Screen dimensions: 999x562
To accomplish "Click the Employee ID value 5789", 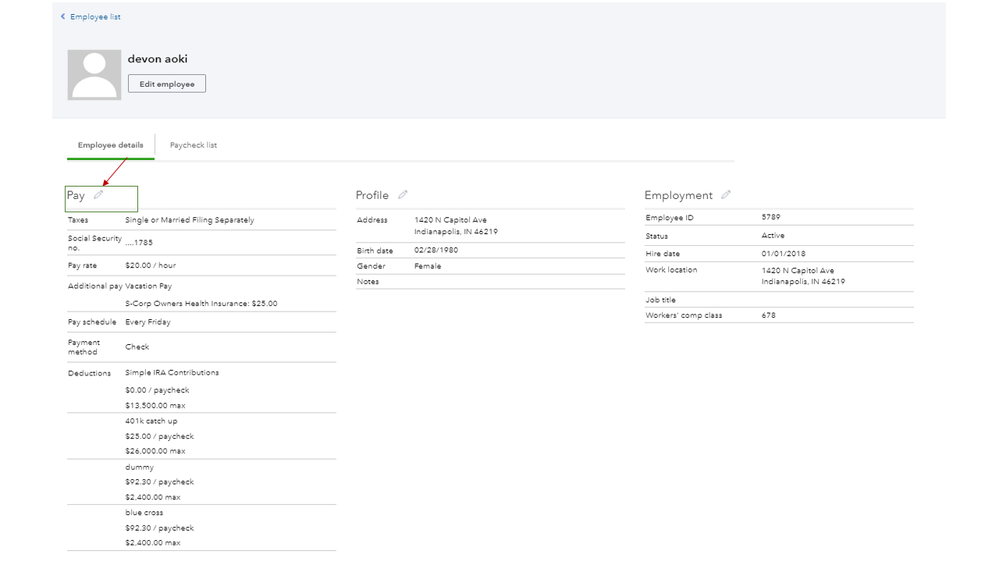I will [x=771, y=217].
